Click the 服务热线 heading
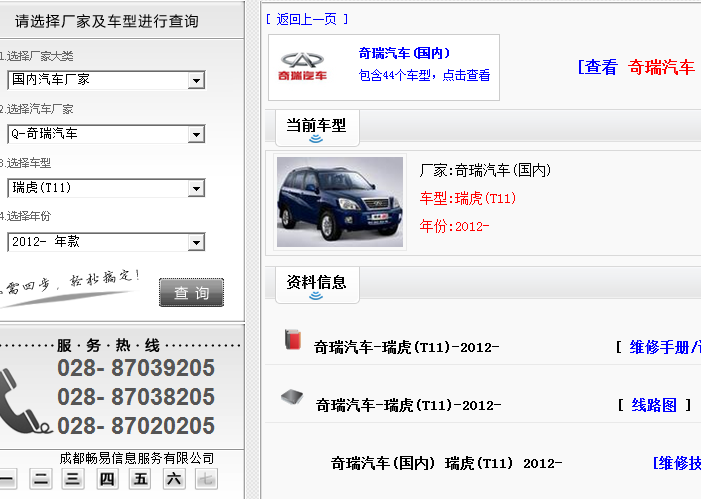 point(108,345)
